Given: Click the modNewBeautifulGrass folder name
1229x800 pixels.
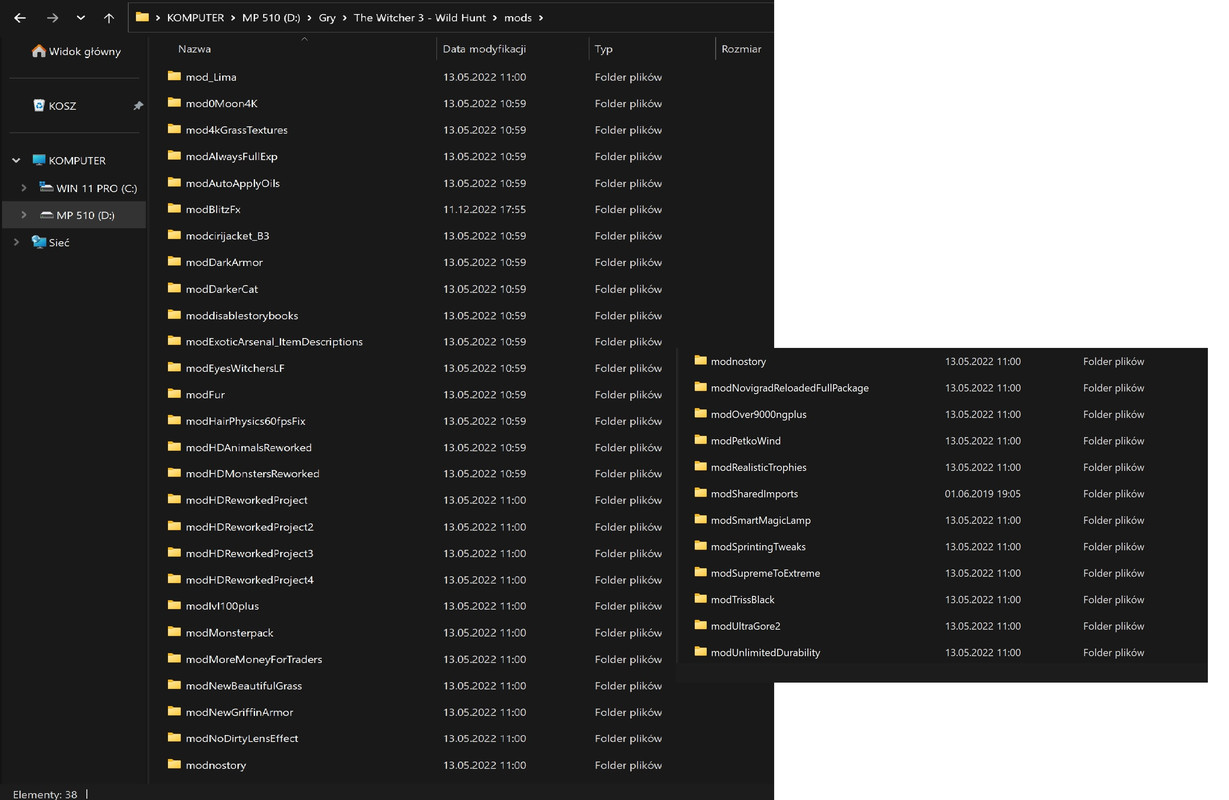Looking at the screenshot, I should coord(244,686).
